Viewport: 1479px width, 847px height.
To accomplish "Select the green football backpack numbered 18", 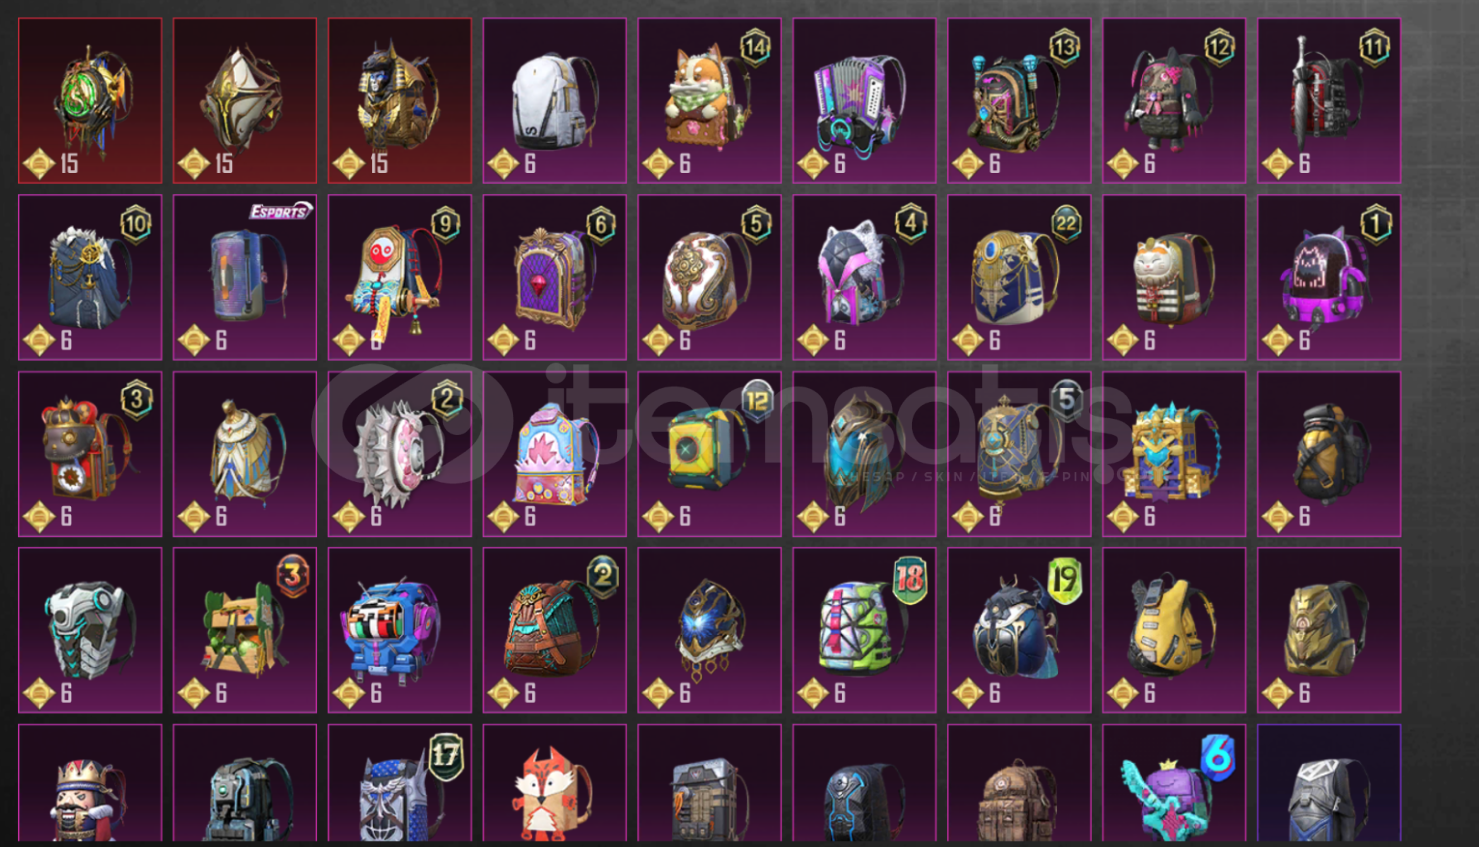I will 864,630.
